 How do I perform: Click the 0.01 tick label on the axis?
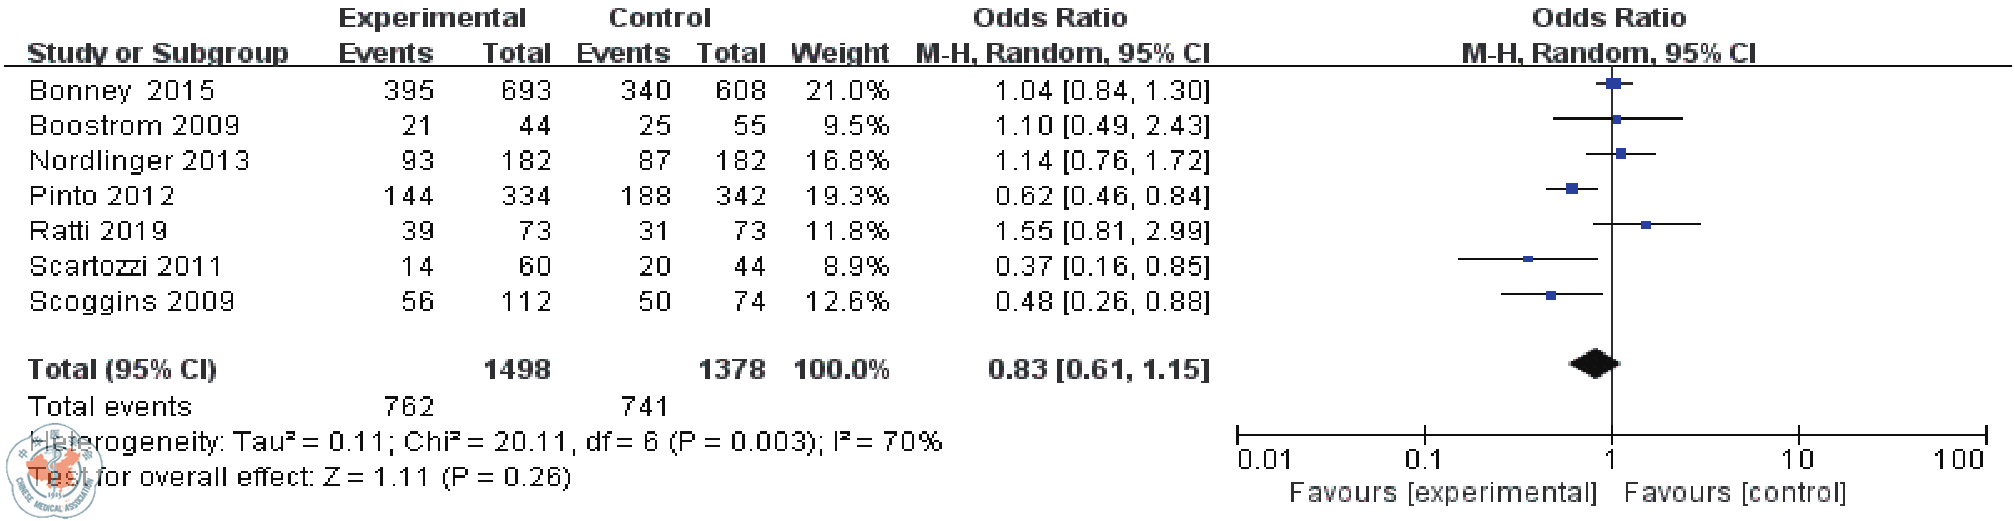click(x=1264, y=460)
